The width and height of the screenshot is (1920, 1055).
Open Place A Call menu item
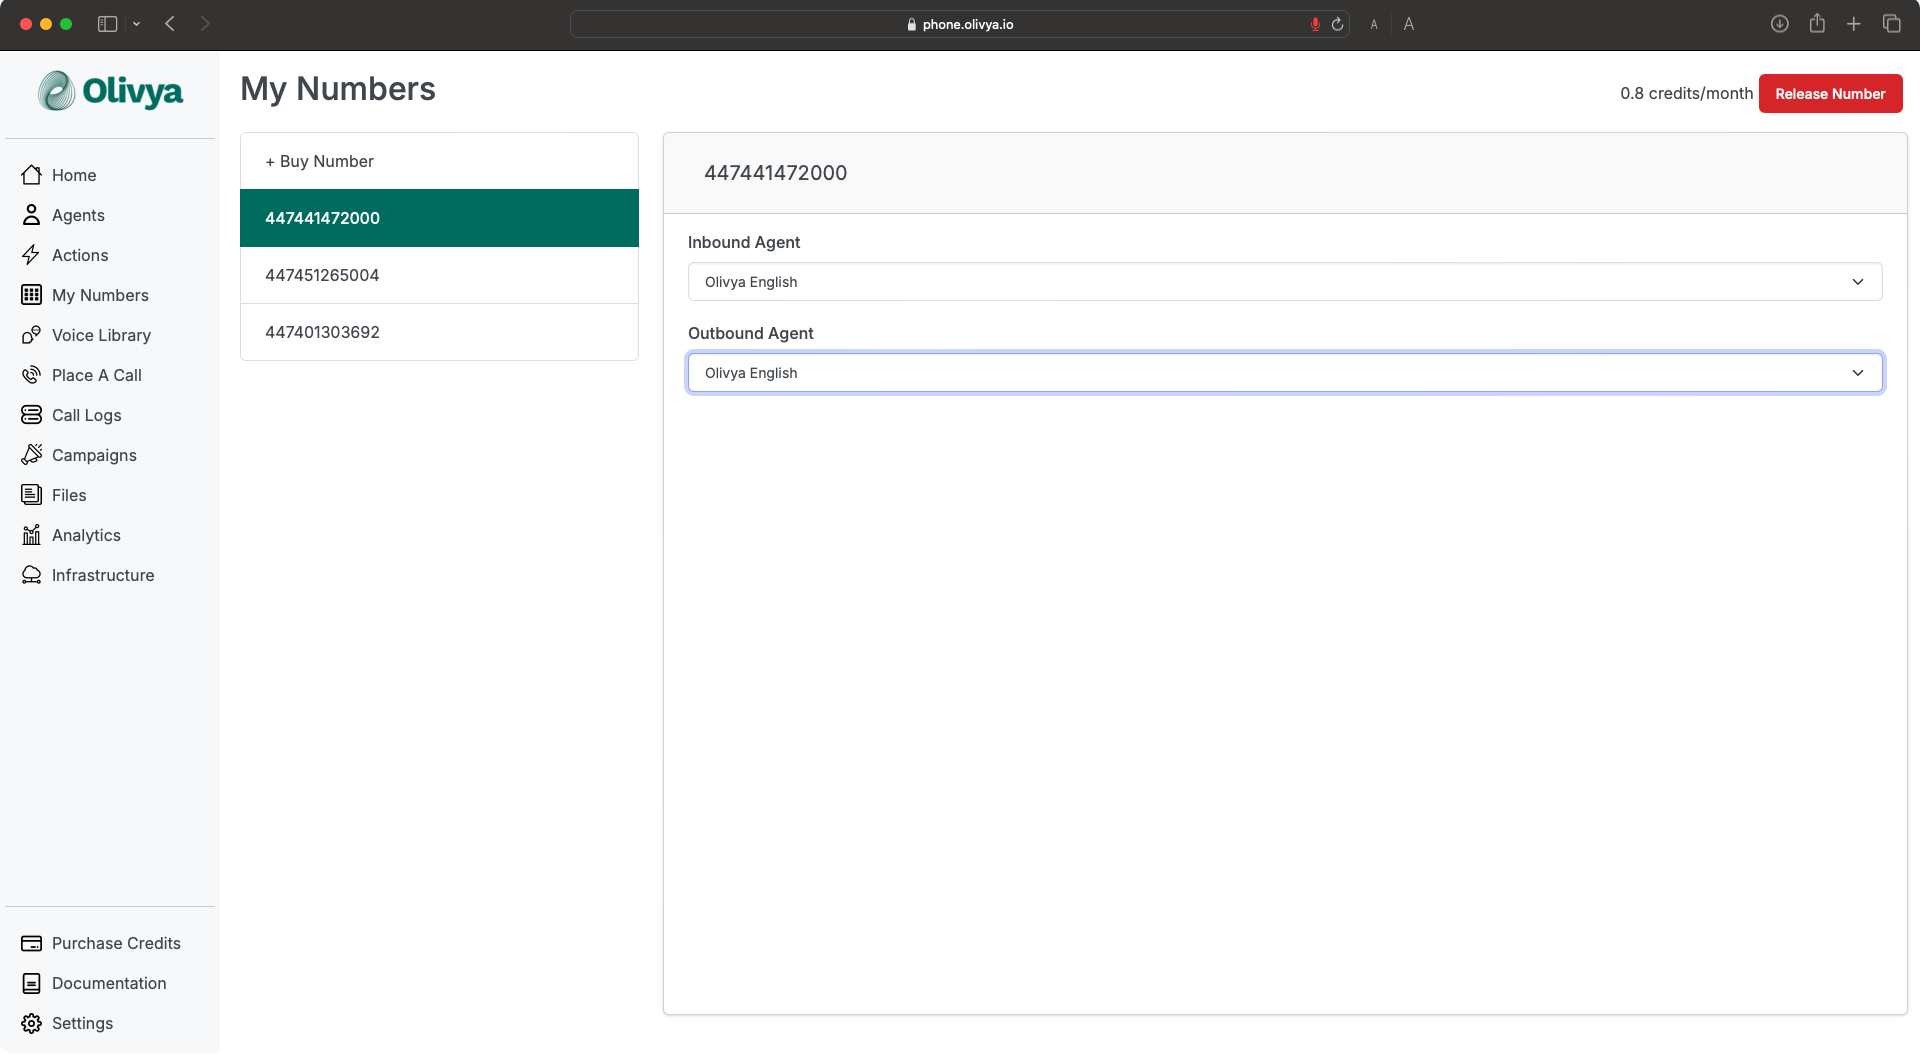[x=97, y=375]
